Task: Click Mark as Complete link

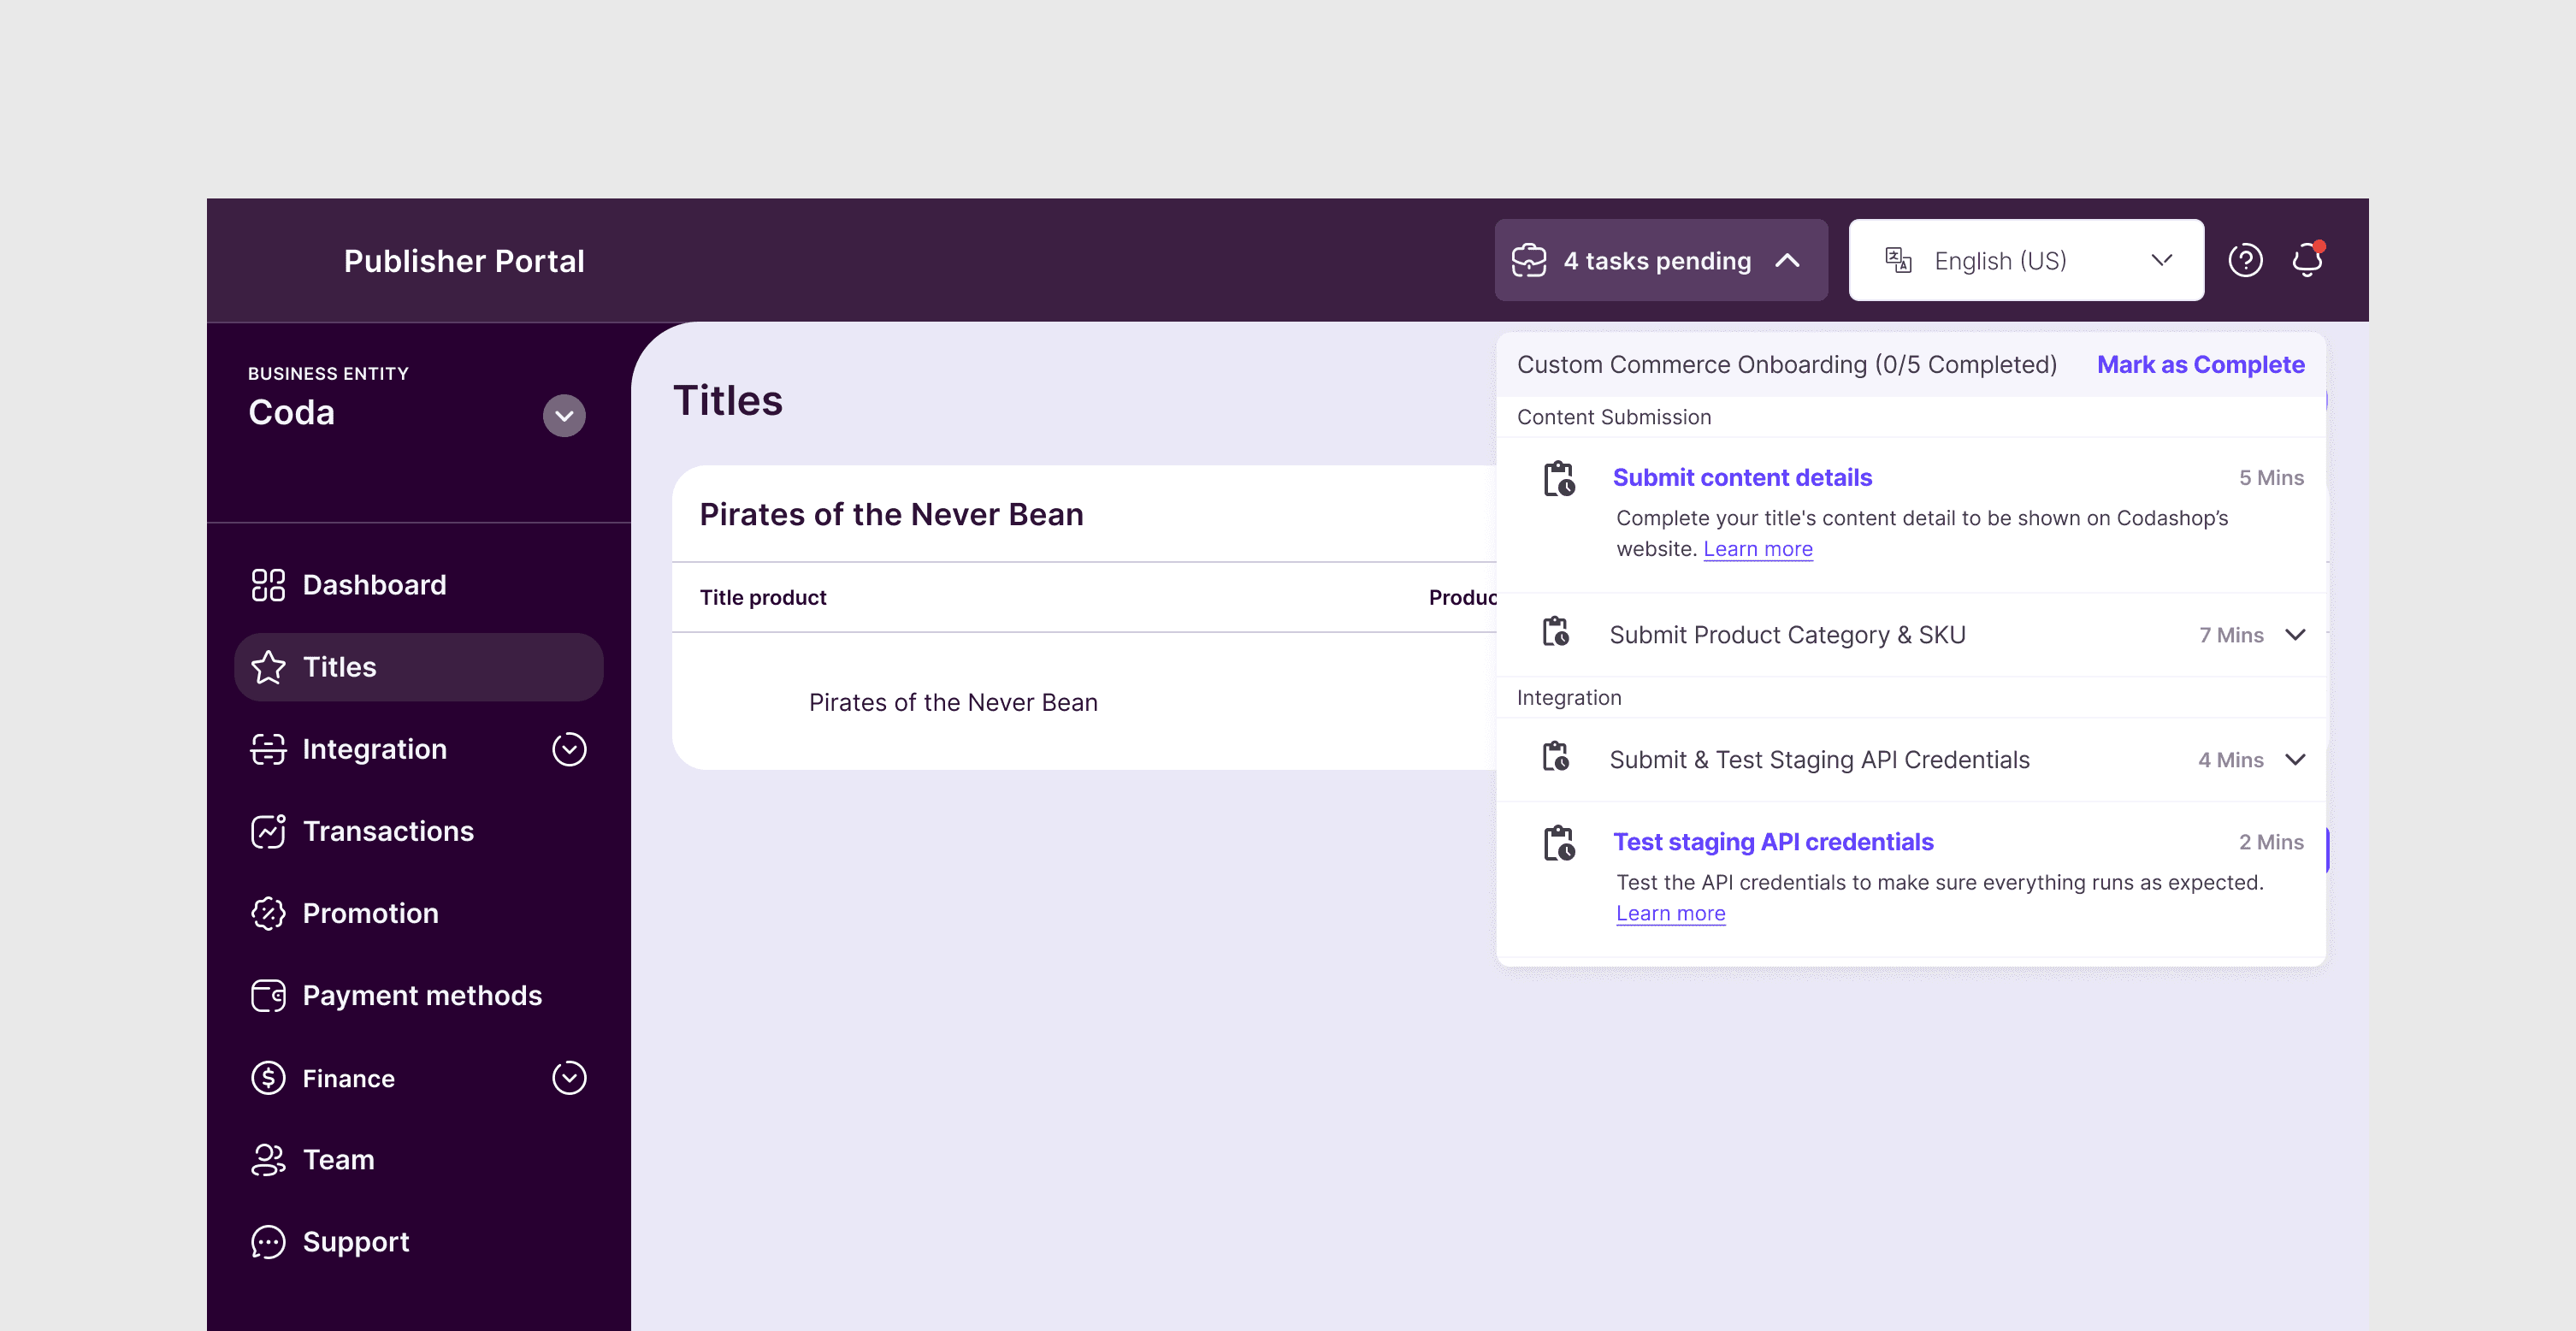Action: (x=2200, y=365)
